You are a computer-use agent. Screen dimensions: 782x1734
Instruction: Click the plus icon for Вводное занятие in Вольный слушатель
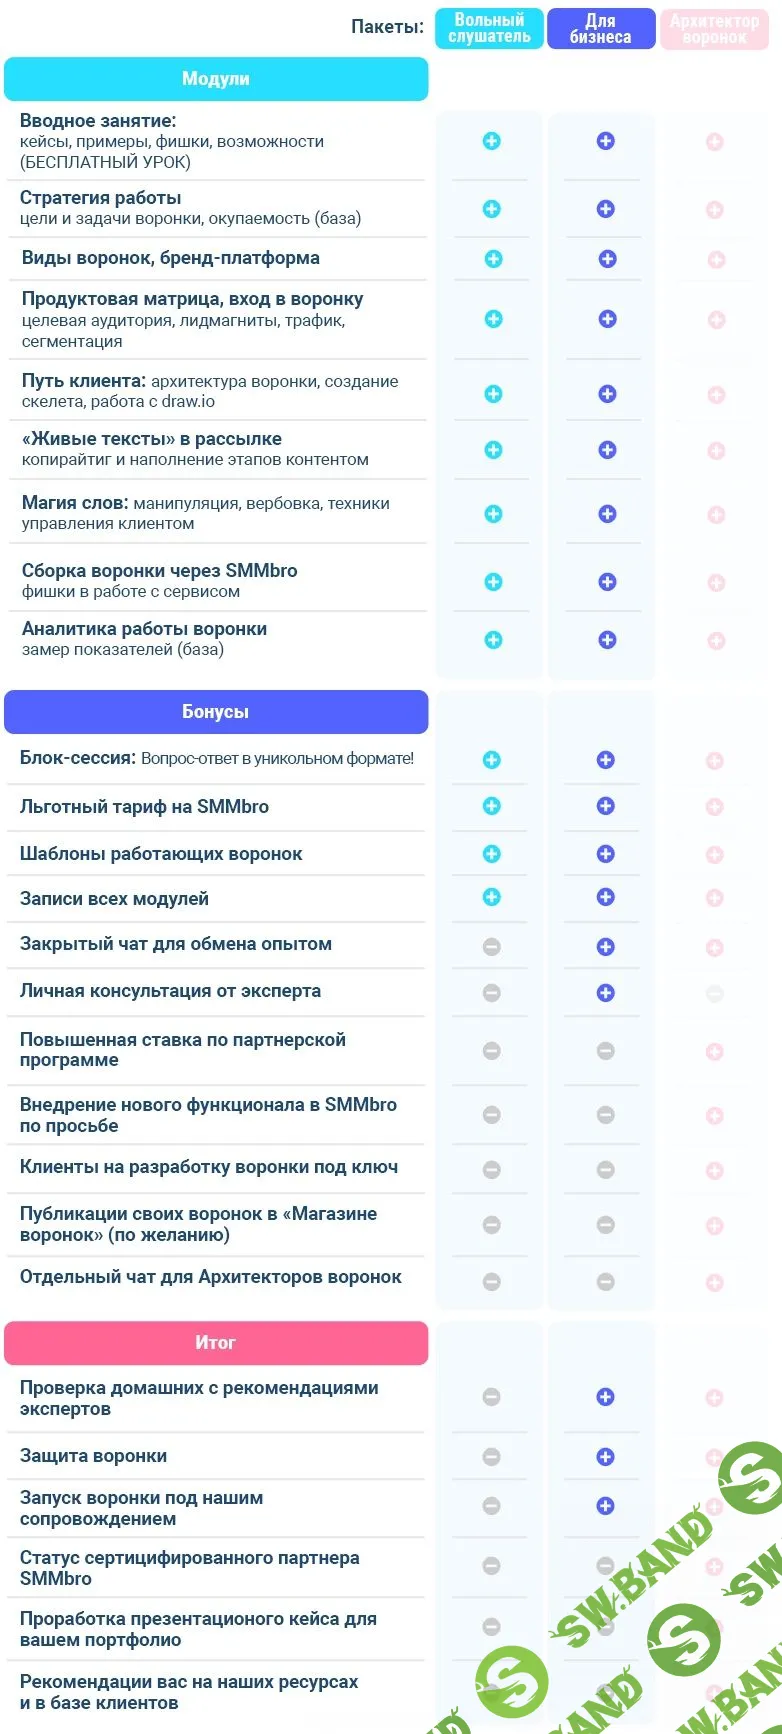490,141
